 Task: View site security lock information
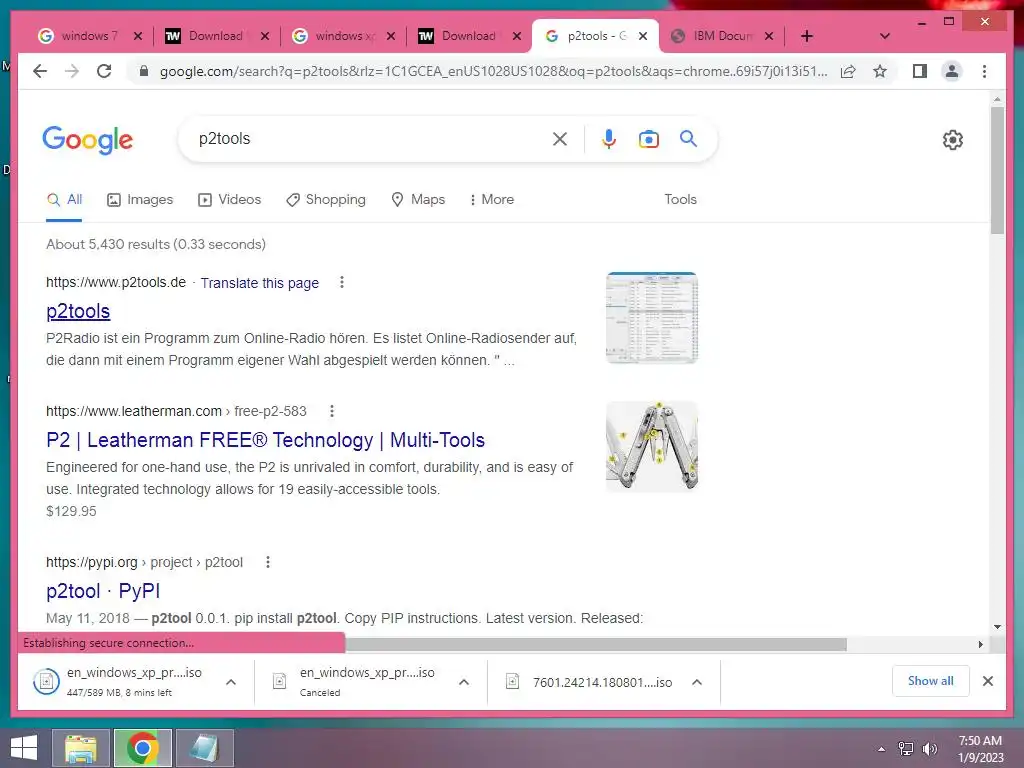coord(144,71)
